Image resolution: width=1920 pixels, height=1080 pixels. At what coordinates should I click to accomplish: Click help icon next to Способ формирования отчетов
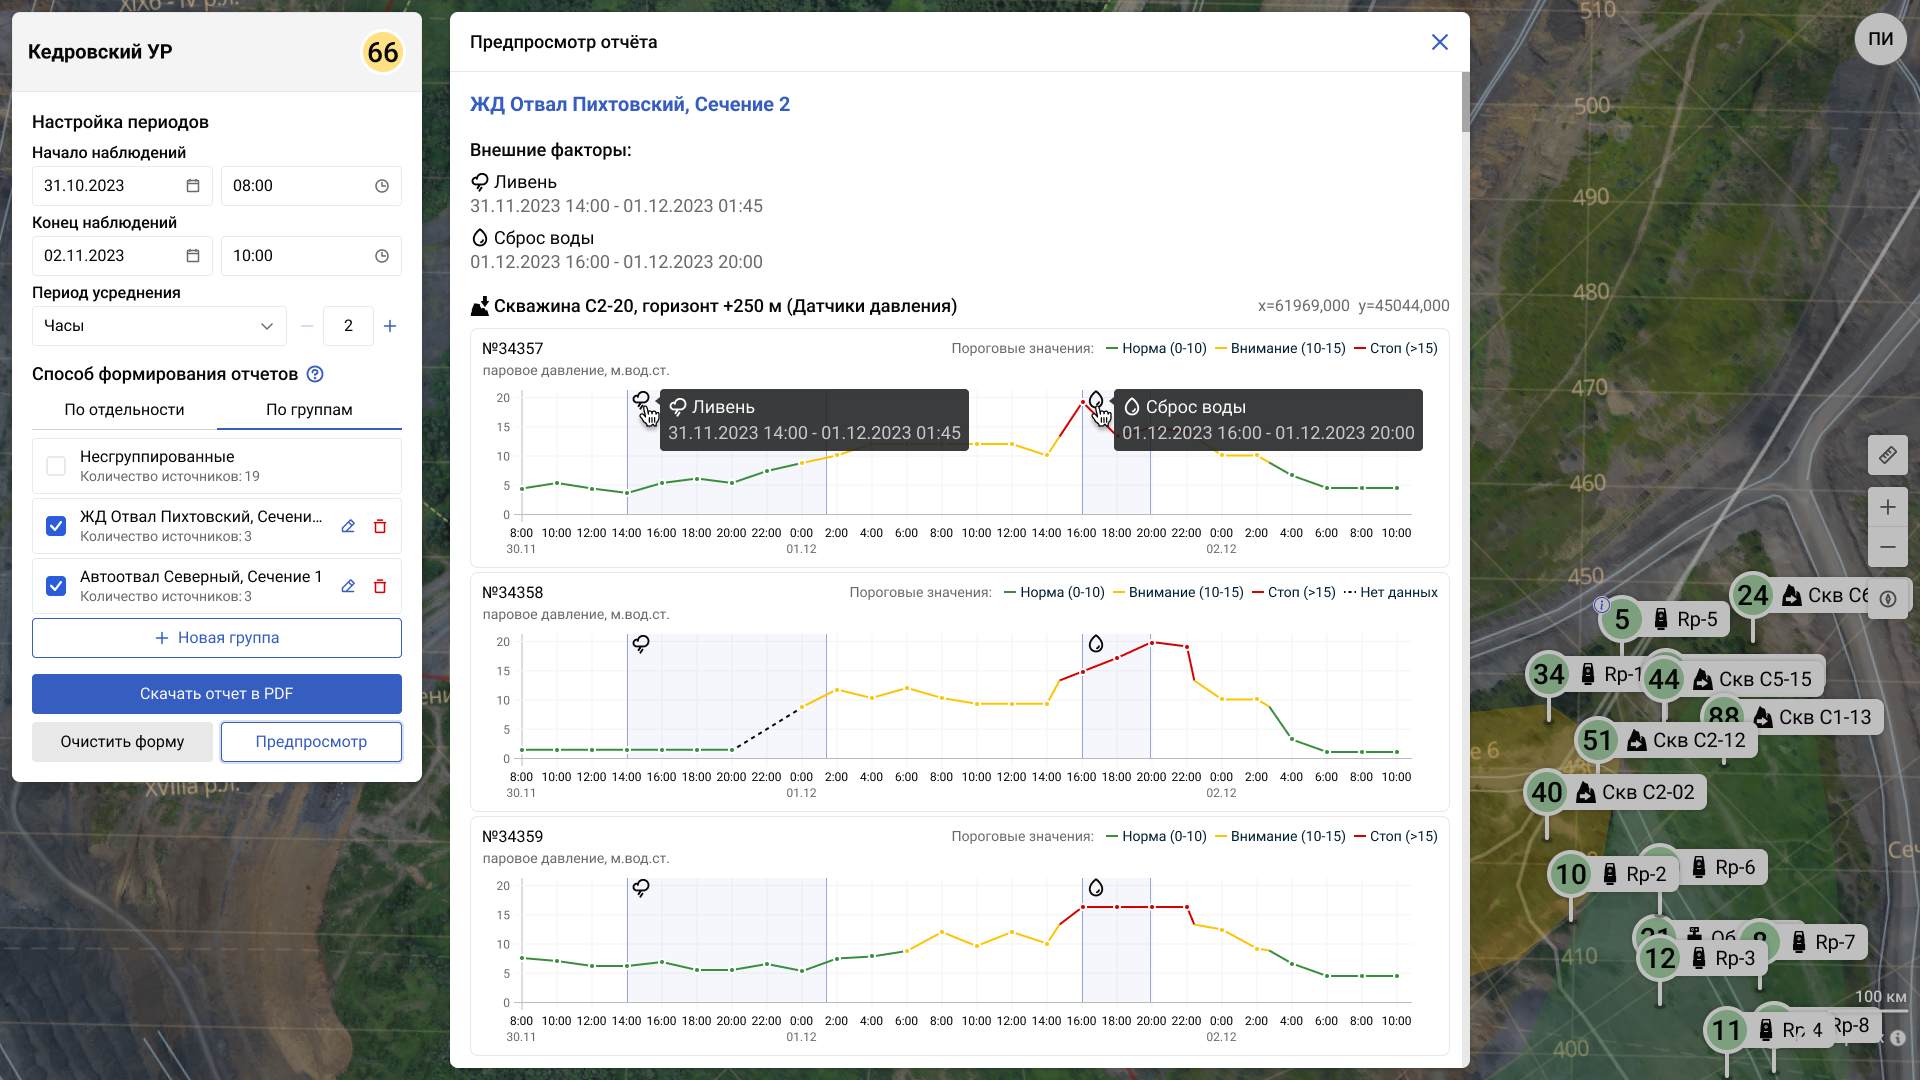[315, 374]
